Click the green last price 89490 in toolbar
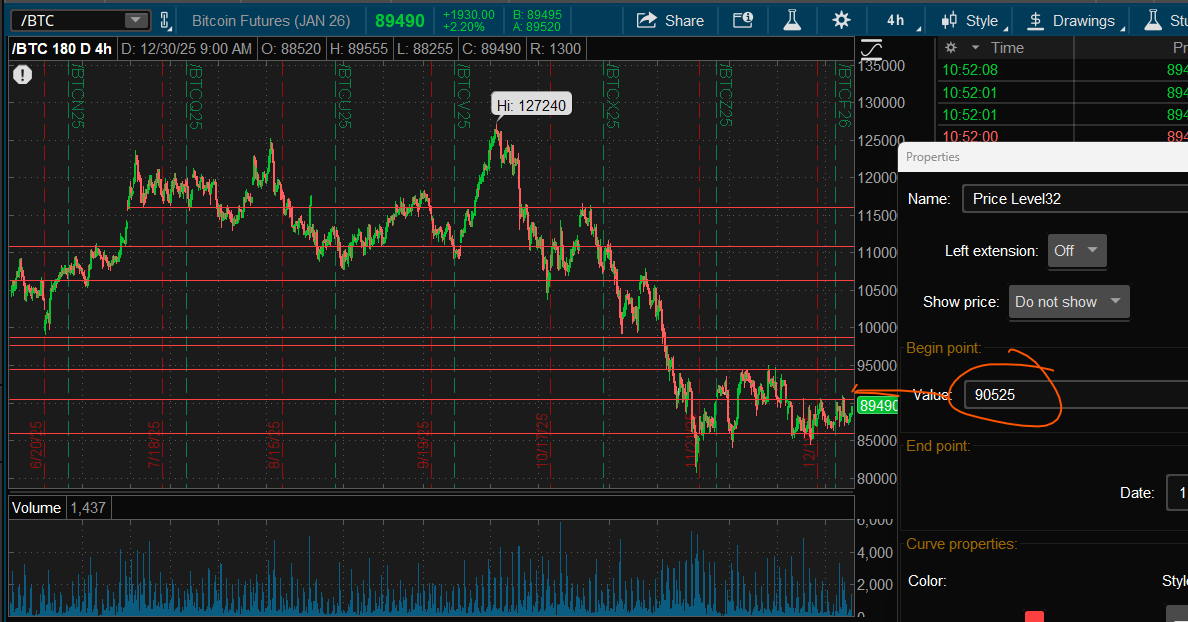The width and height of the screenshot is (1188, 622). [x=400, y=21]
